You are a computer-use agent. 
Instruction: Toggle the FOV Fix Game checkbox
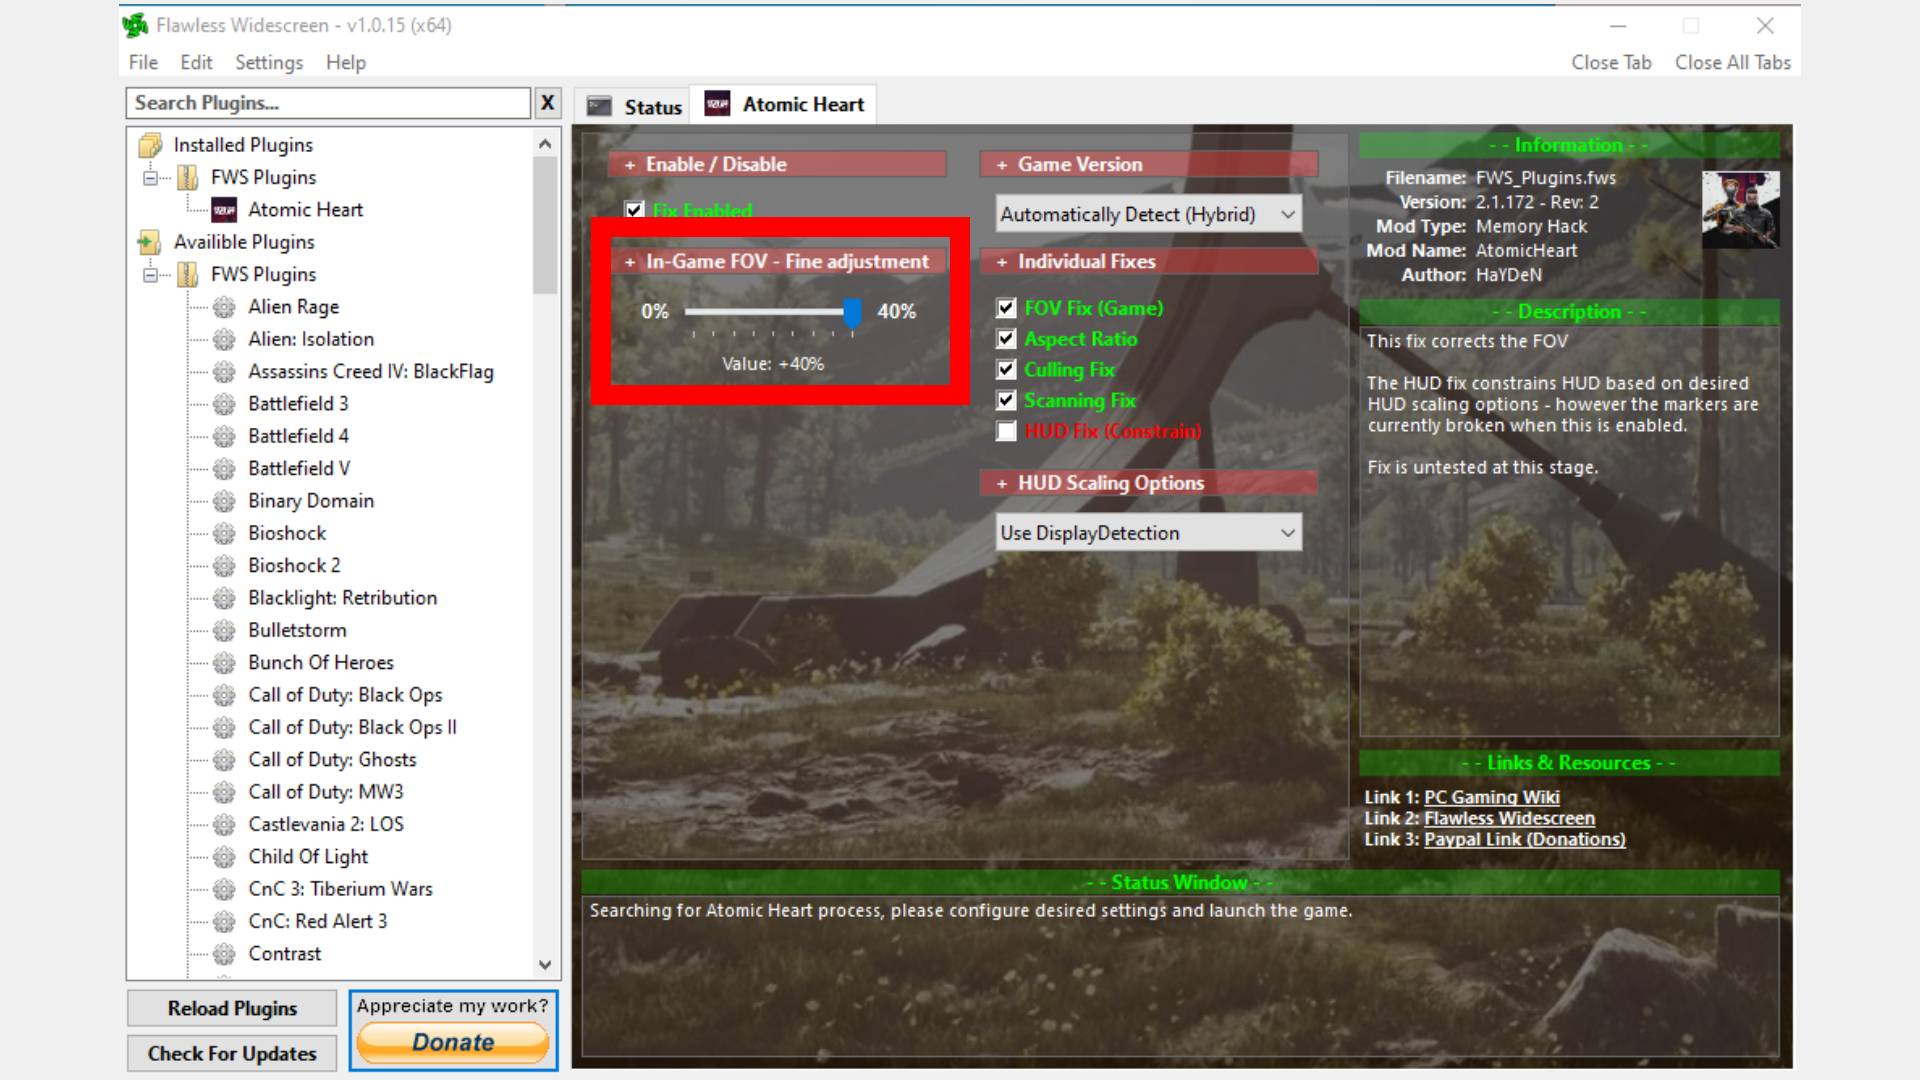click(1005, 309)
